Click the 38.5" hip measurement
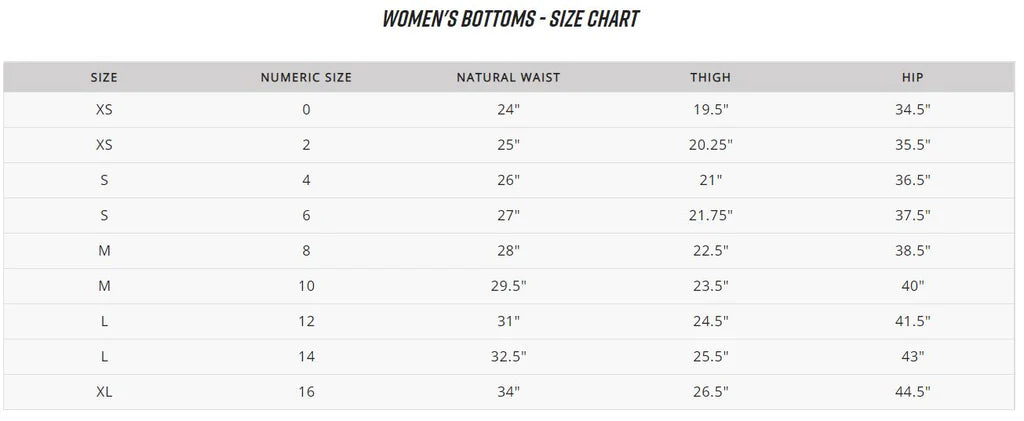 (912, 251)
